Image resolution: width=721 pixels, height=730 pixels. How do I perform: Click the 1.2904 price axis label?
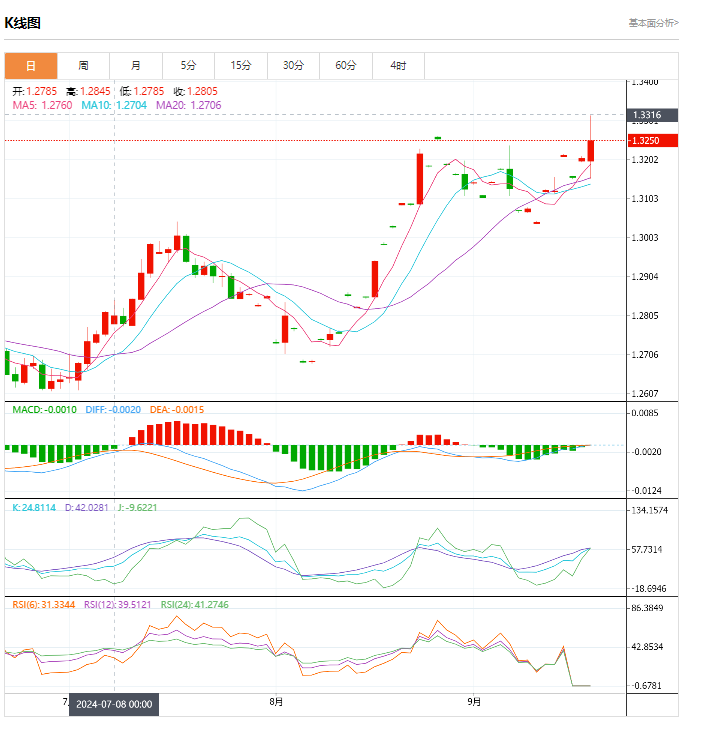pyautogui.click(x=645, y=277)
